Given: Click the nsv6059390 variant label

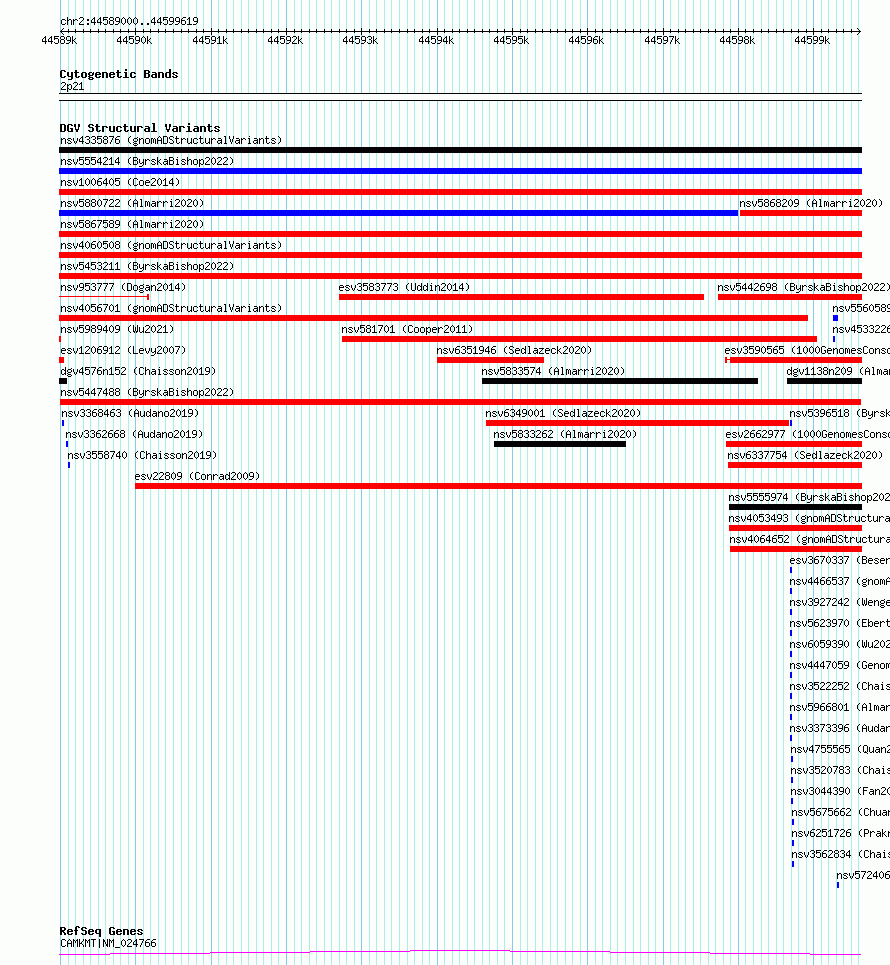Looking at the screenshot, I should (x=840, y=644).
